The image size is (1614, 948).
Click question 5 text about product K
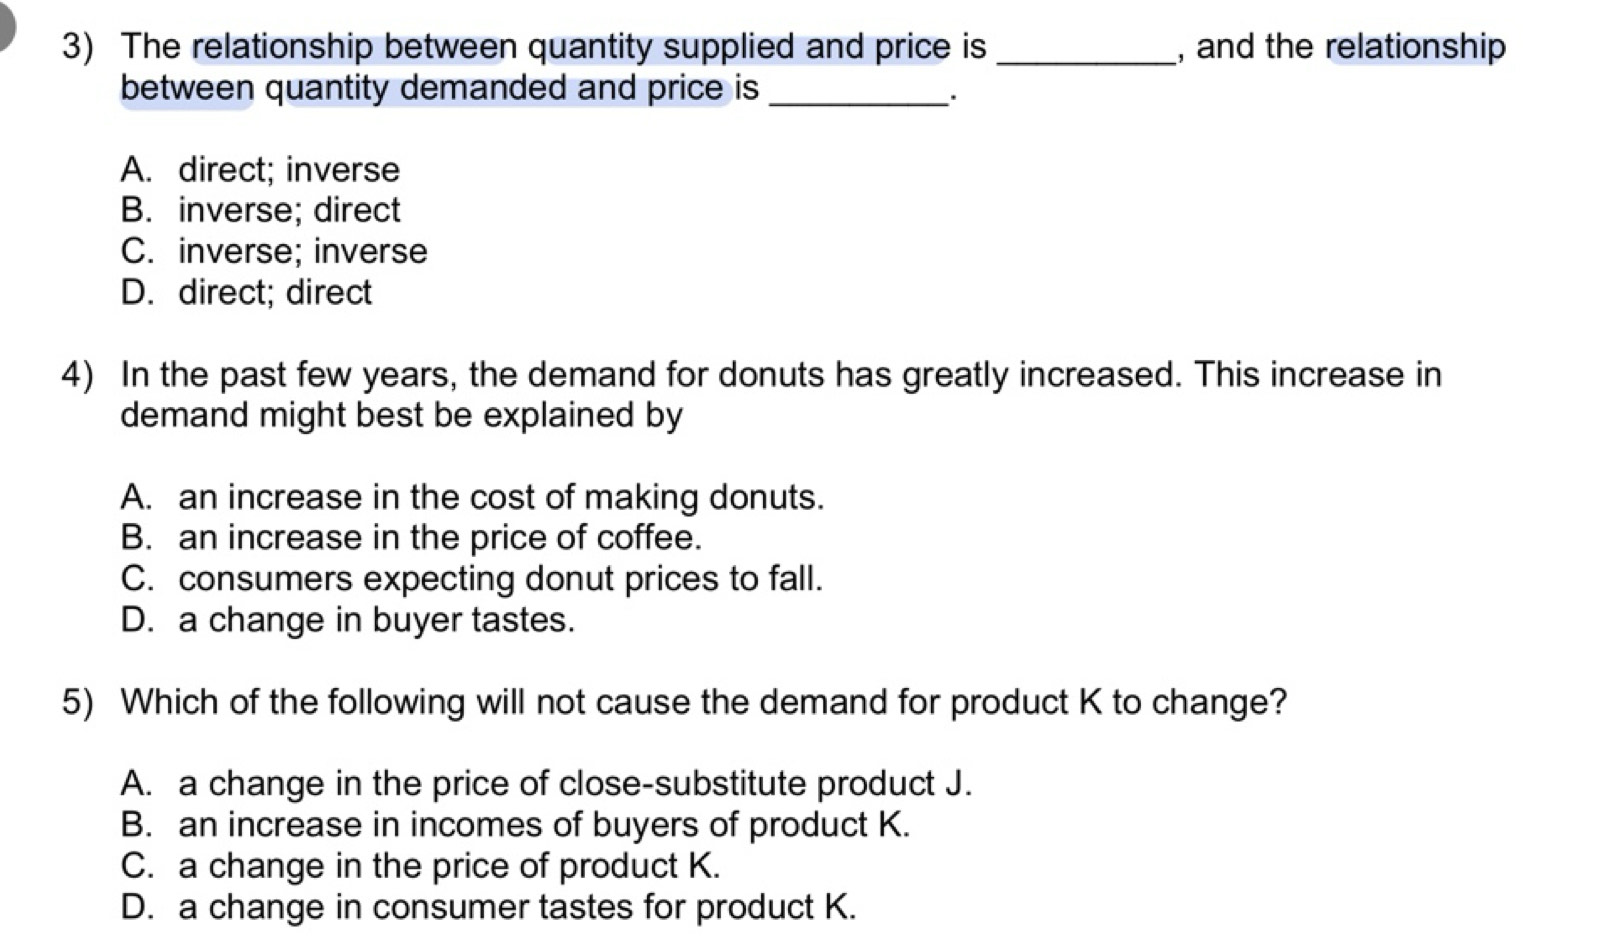(702, 702)
